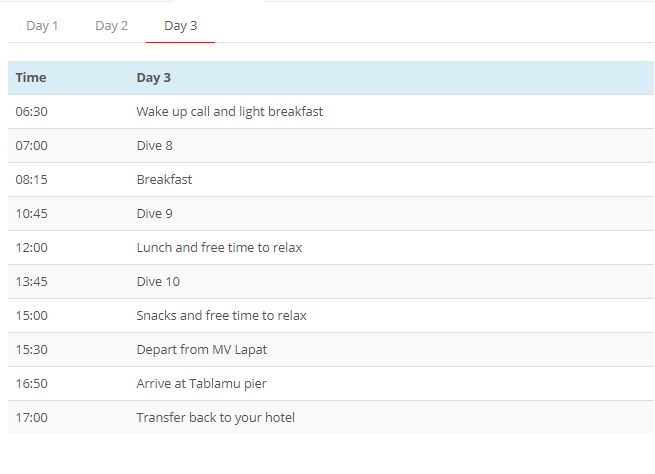Image resolution: width=655 pixels, height=474 pixels.
Task: Select the Day 3 tab
Action: tap(180, 26)
